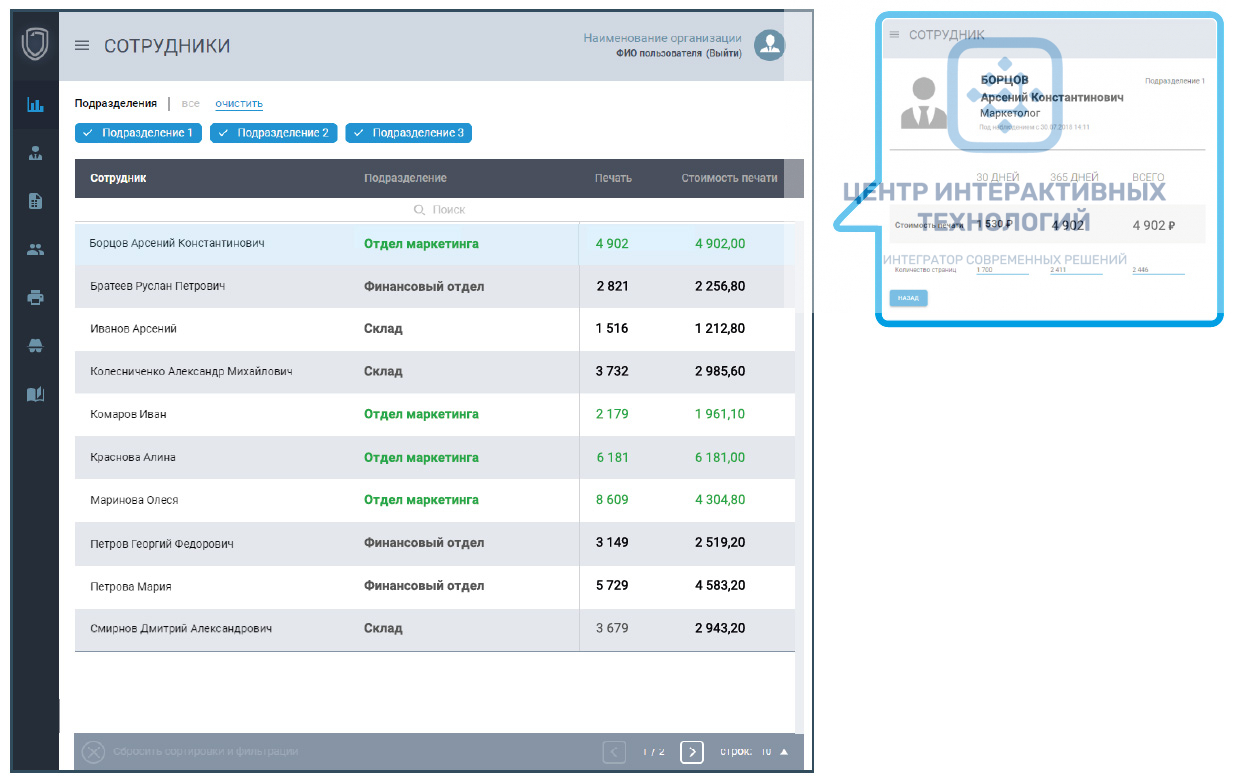The image size is (1237, 783).
Task: Uncheck the Подразделение 1 filter chip
Action: [x=138, y=133]
